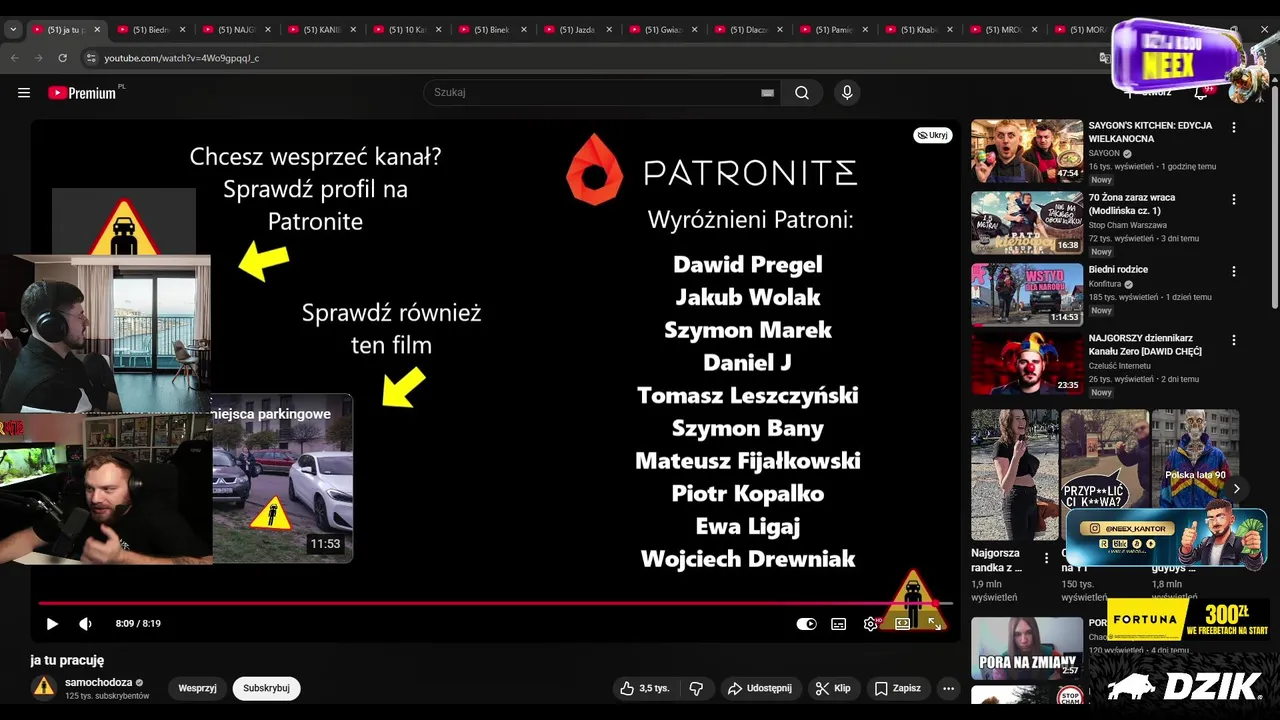Viewport: 1280px width, 720px height.
Task: Click the video title 'ja tu pracuję'
Action: point(67,660)
